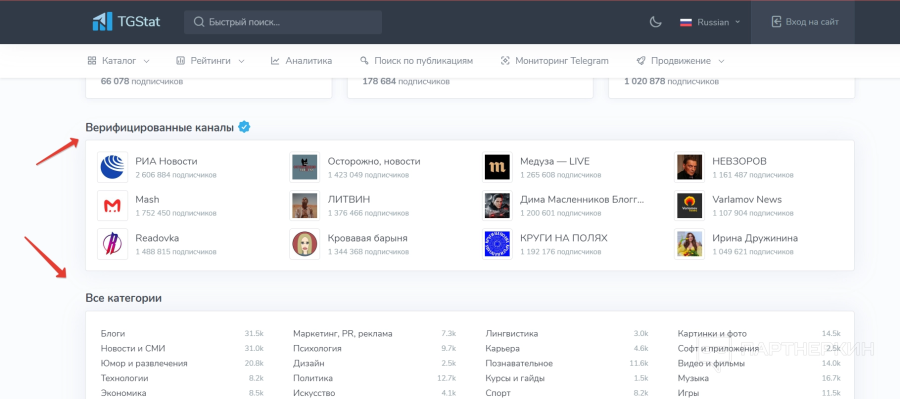Select the Познавательное category
This screenshot has width=900, height=399.
click(x=519, y=363)
